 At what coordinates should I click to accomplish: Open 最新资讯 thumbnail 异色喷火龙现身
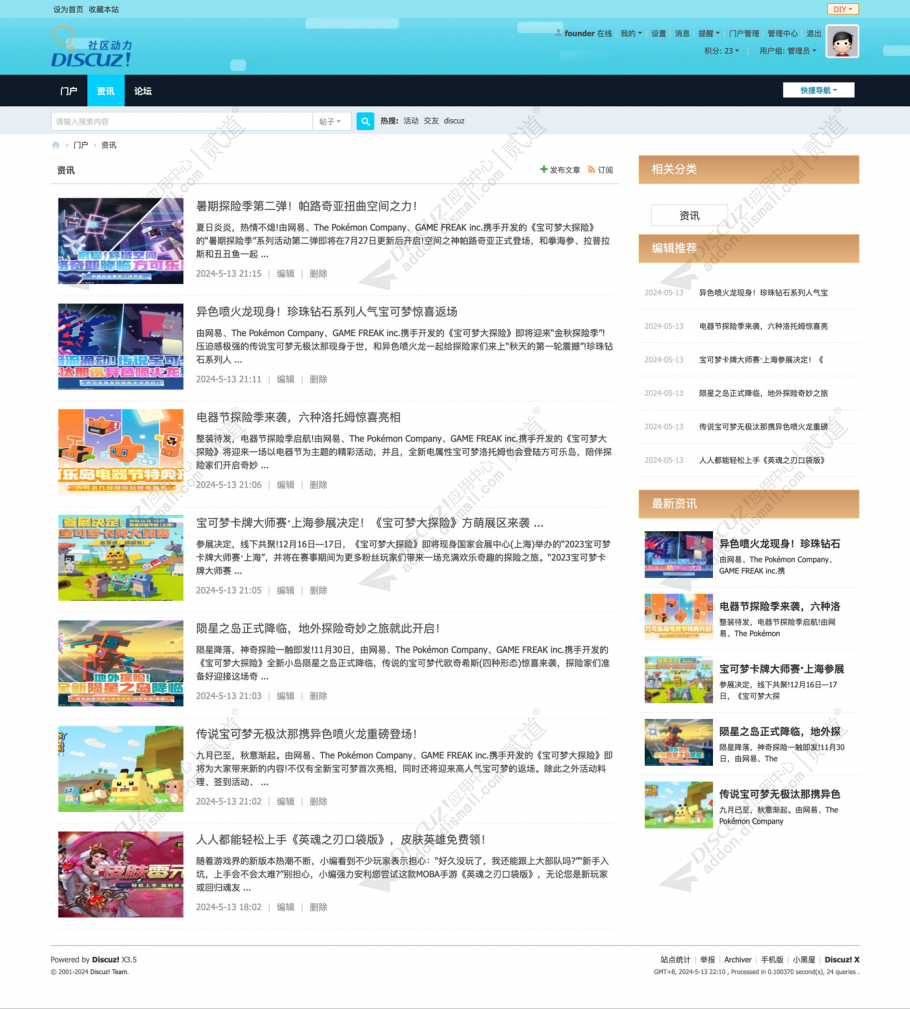click(x=678, y=554)
